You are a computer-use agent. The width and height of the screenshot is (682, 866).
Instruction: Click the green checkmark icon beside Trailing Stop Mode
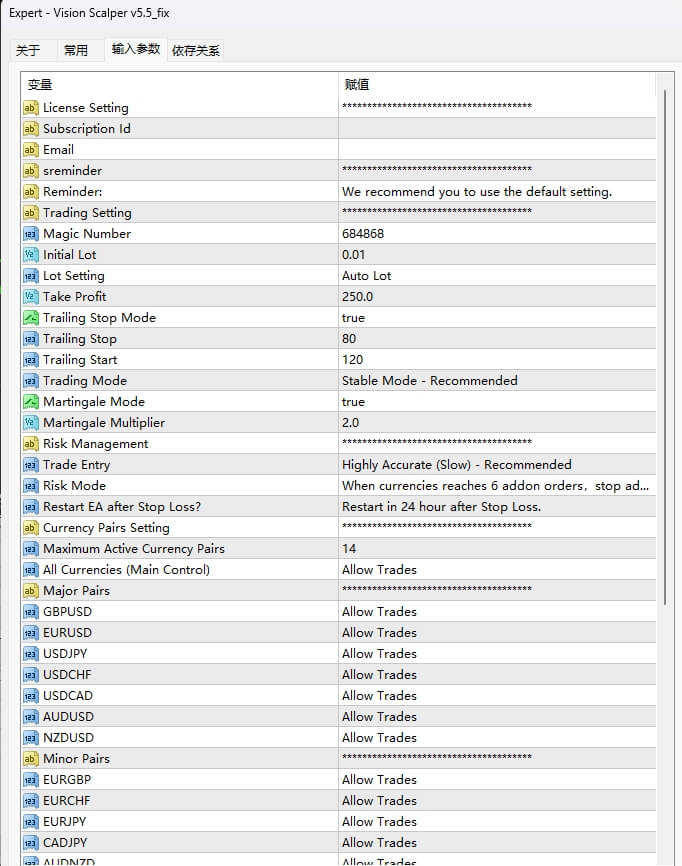tap(29, 317)
